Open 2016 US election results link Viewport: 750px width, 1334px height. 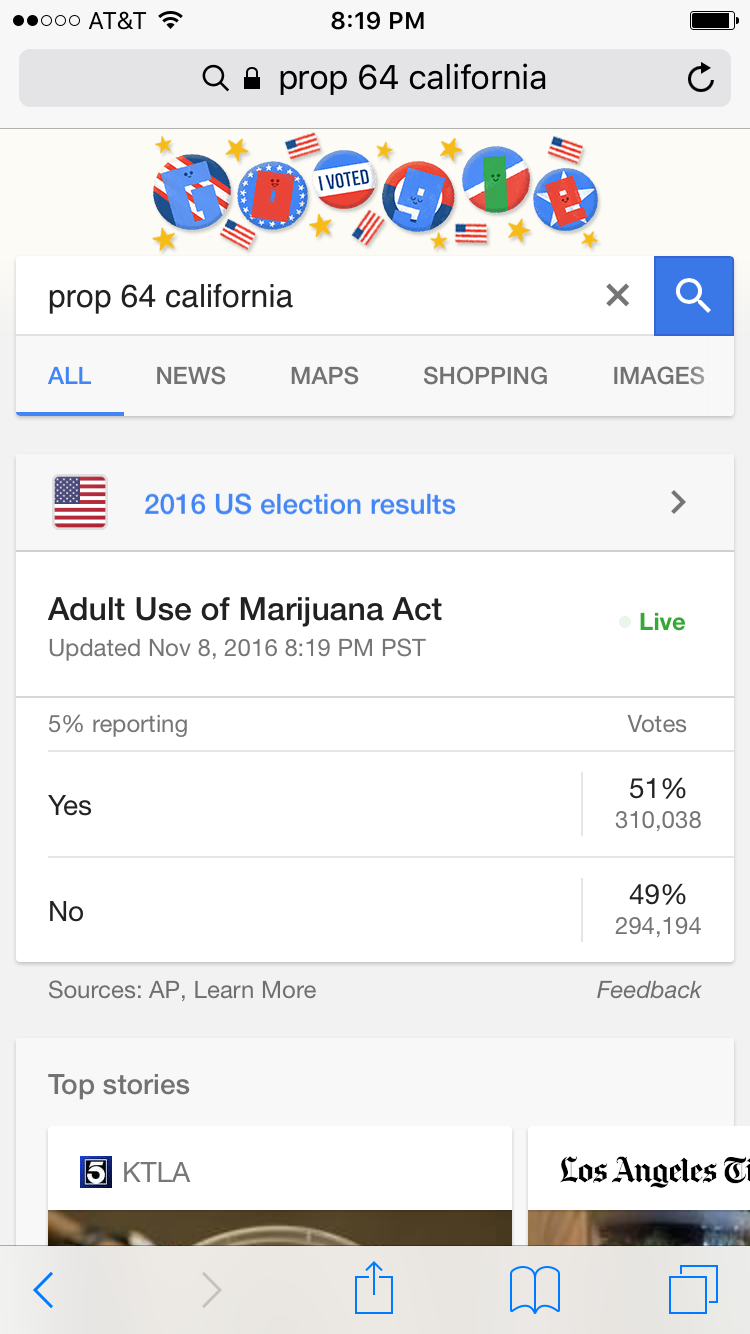click(x=300, y=504)
